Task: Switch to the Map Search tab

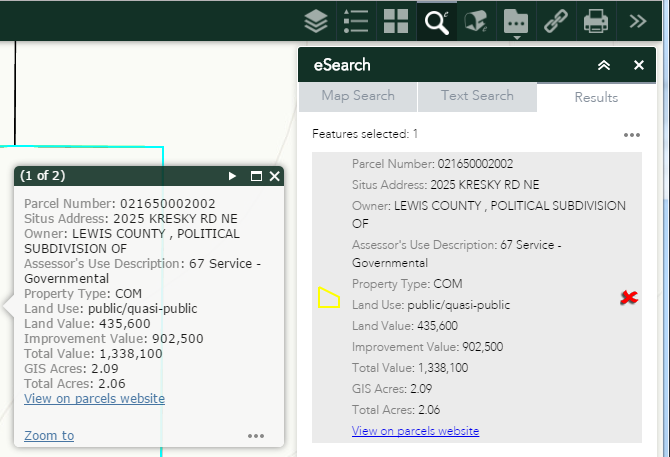Action: (358, 96)
